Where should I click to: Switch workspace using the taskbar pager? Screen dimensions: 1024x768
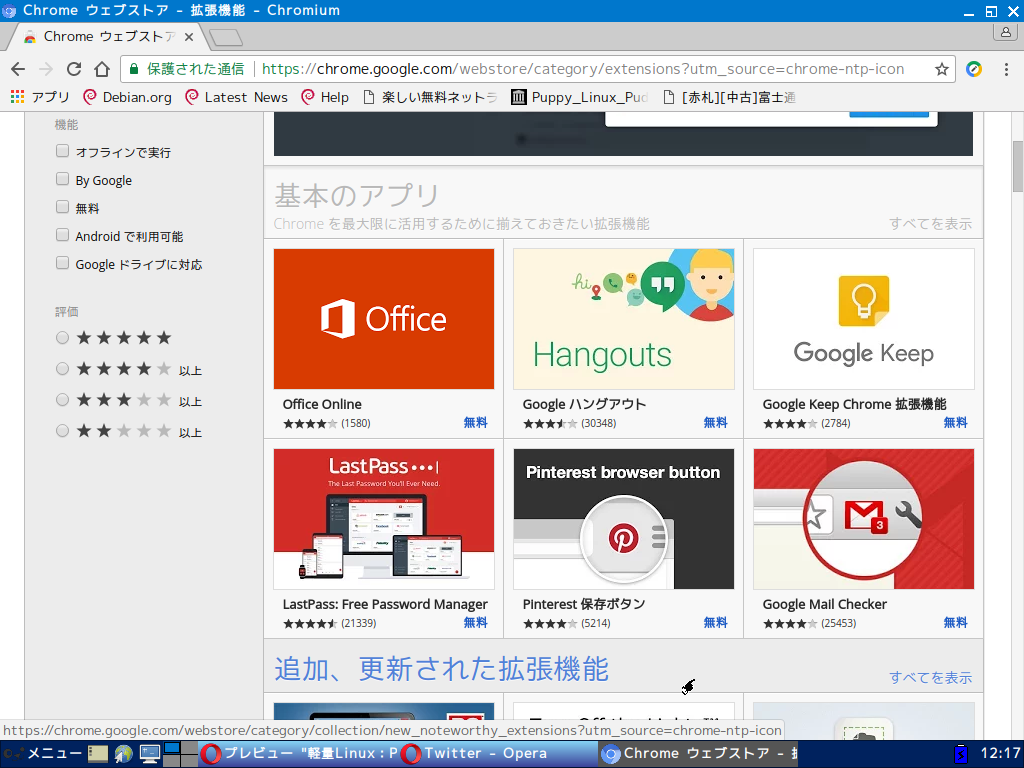pos(180,754)
